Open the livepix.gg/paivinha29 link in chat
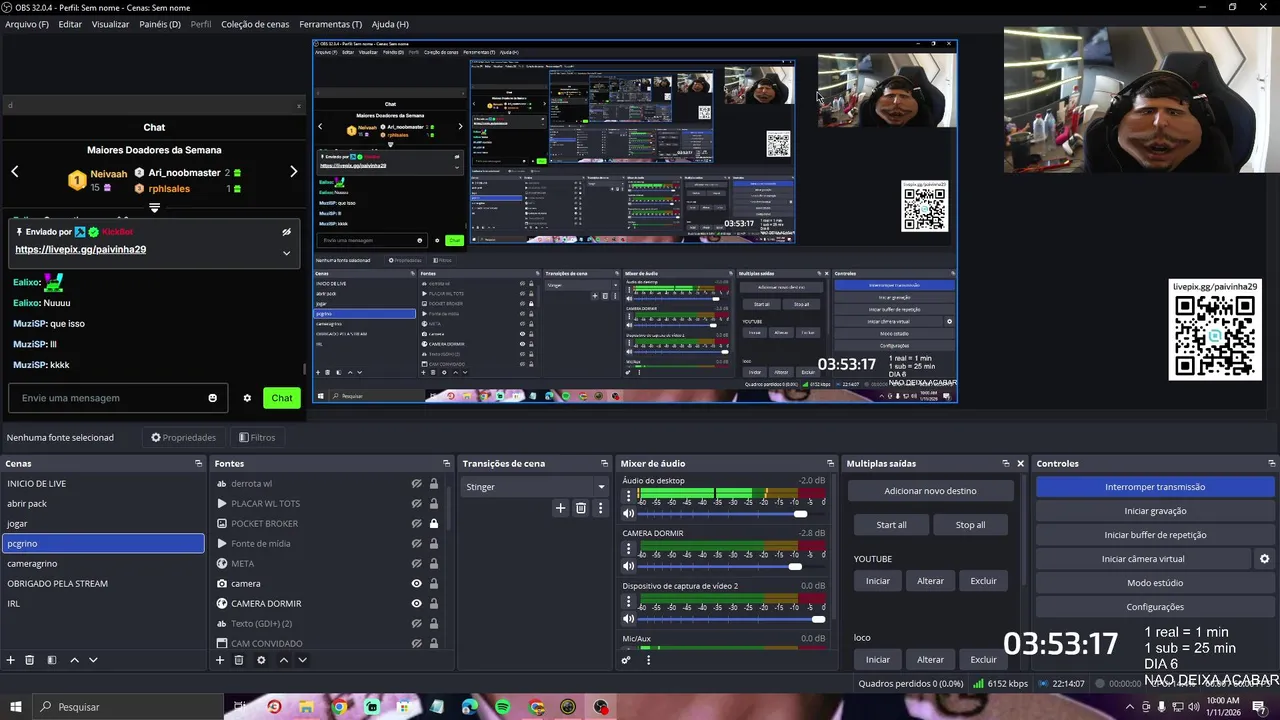The height and width of the screenshot is (720, 1280). coord(81,249)
